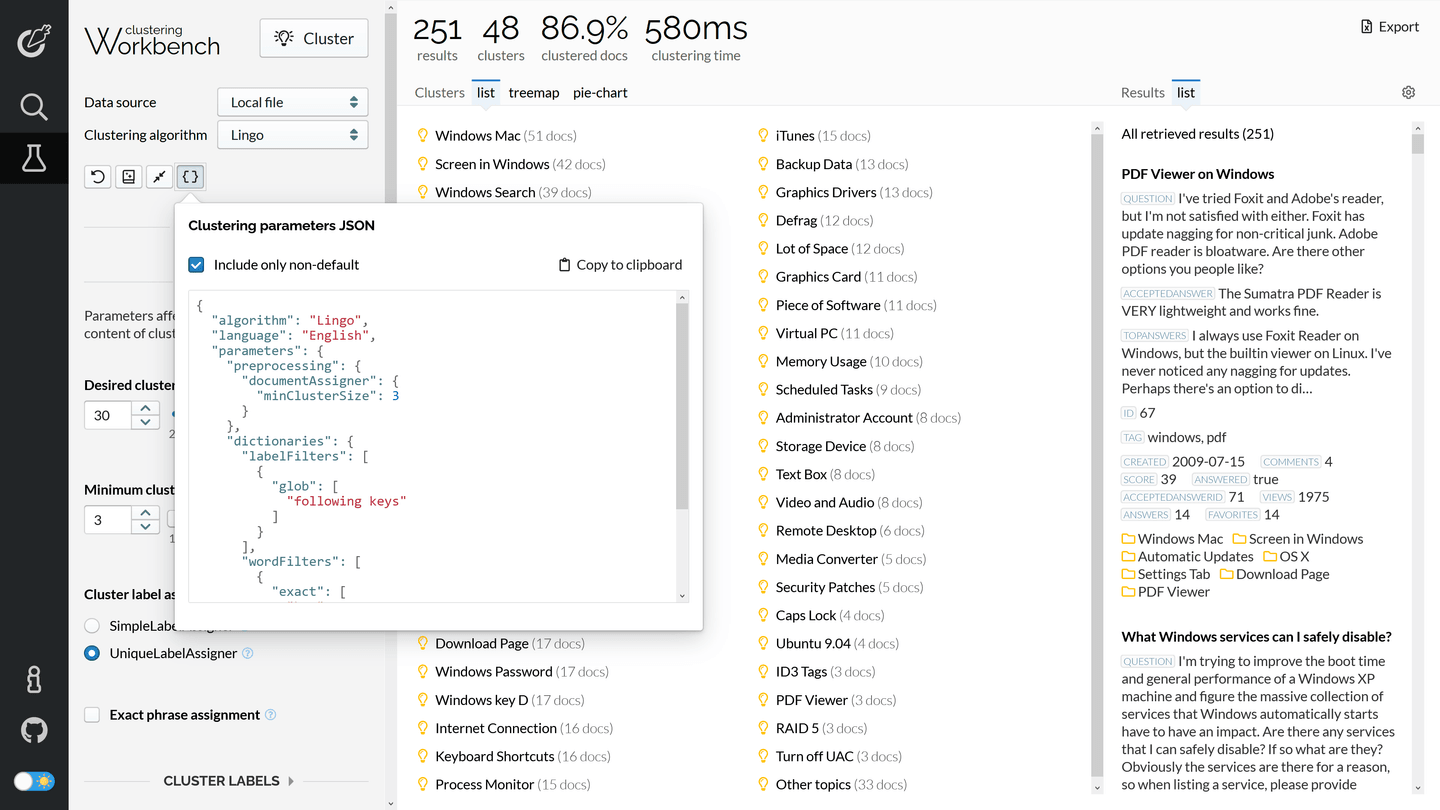Collapse parameters using the inward arrows icon
The height and width of the screenshot is (810, 1440).
159,176
